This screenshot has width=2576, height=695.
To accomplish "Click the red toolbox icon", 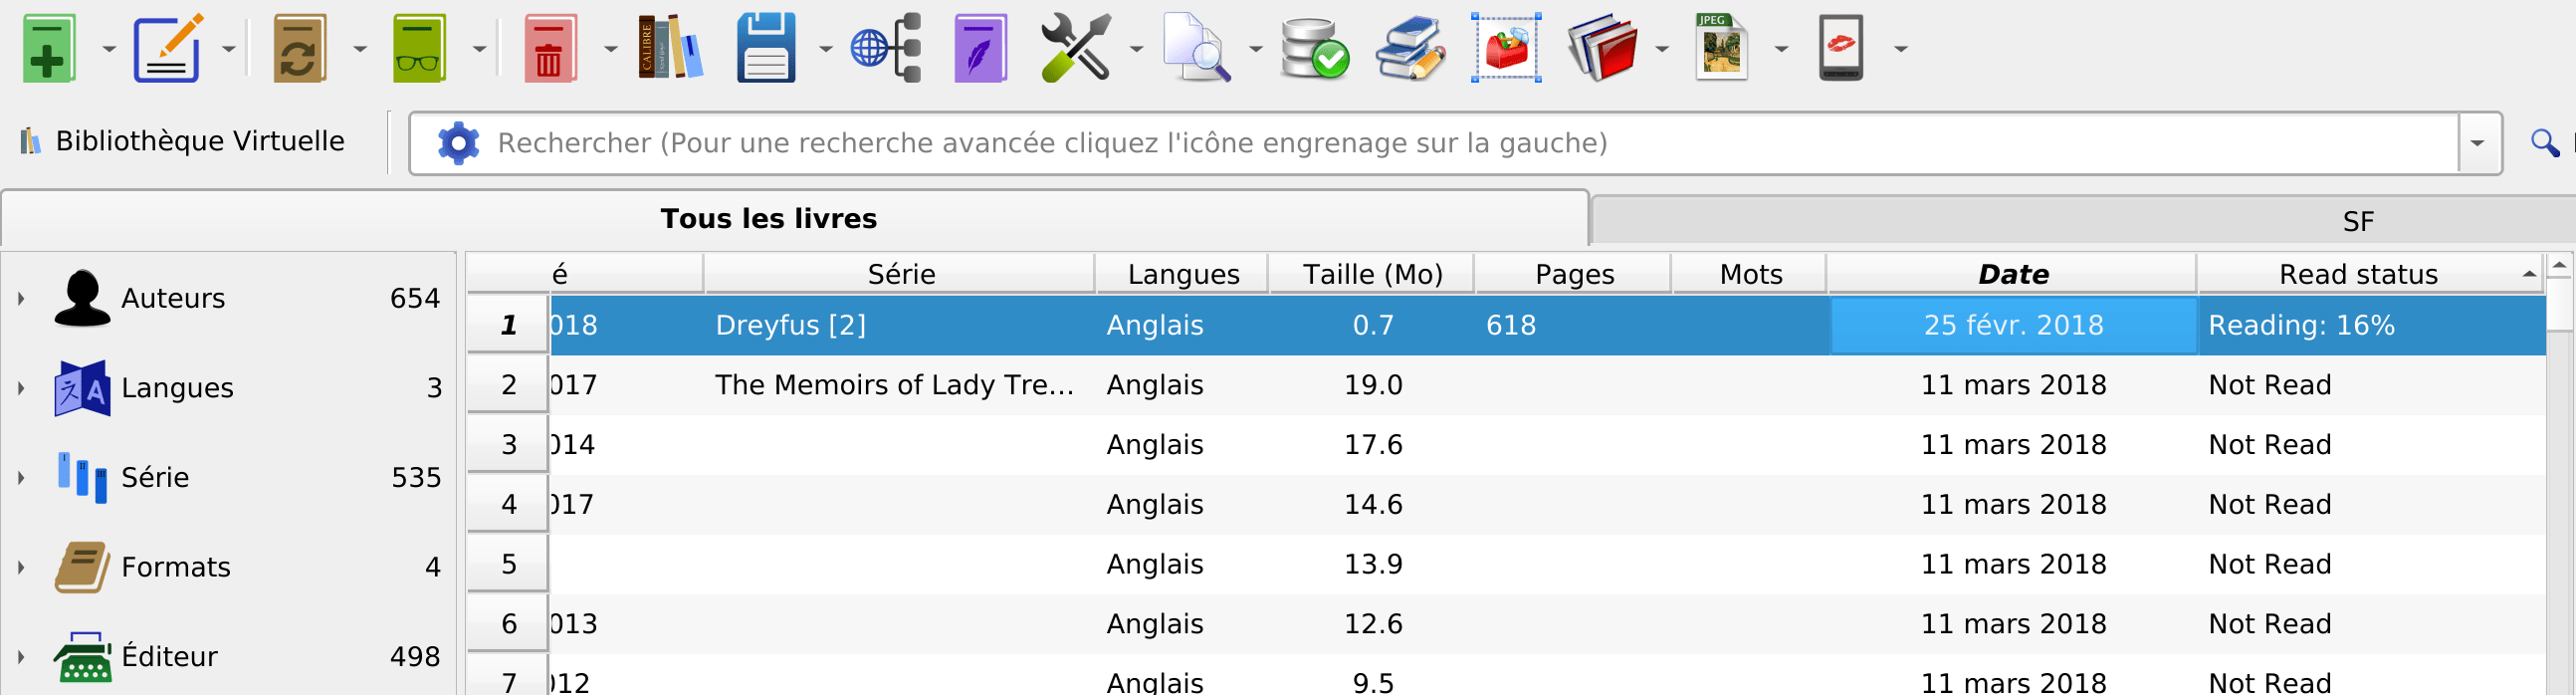I will 1506,47.
